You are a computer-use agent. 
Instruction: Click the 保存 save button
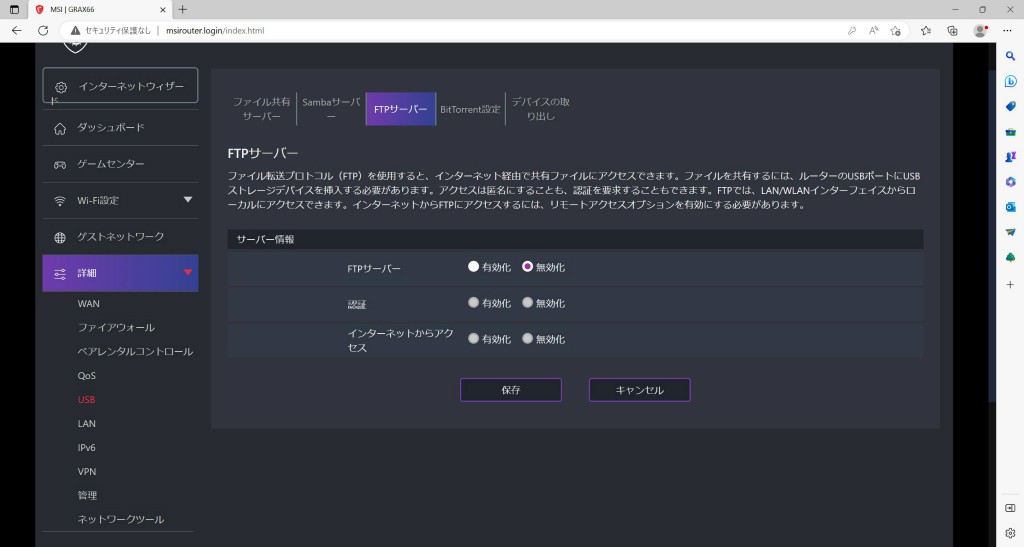(x=511, y=390)
